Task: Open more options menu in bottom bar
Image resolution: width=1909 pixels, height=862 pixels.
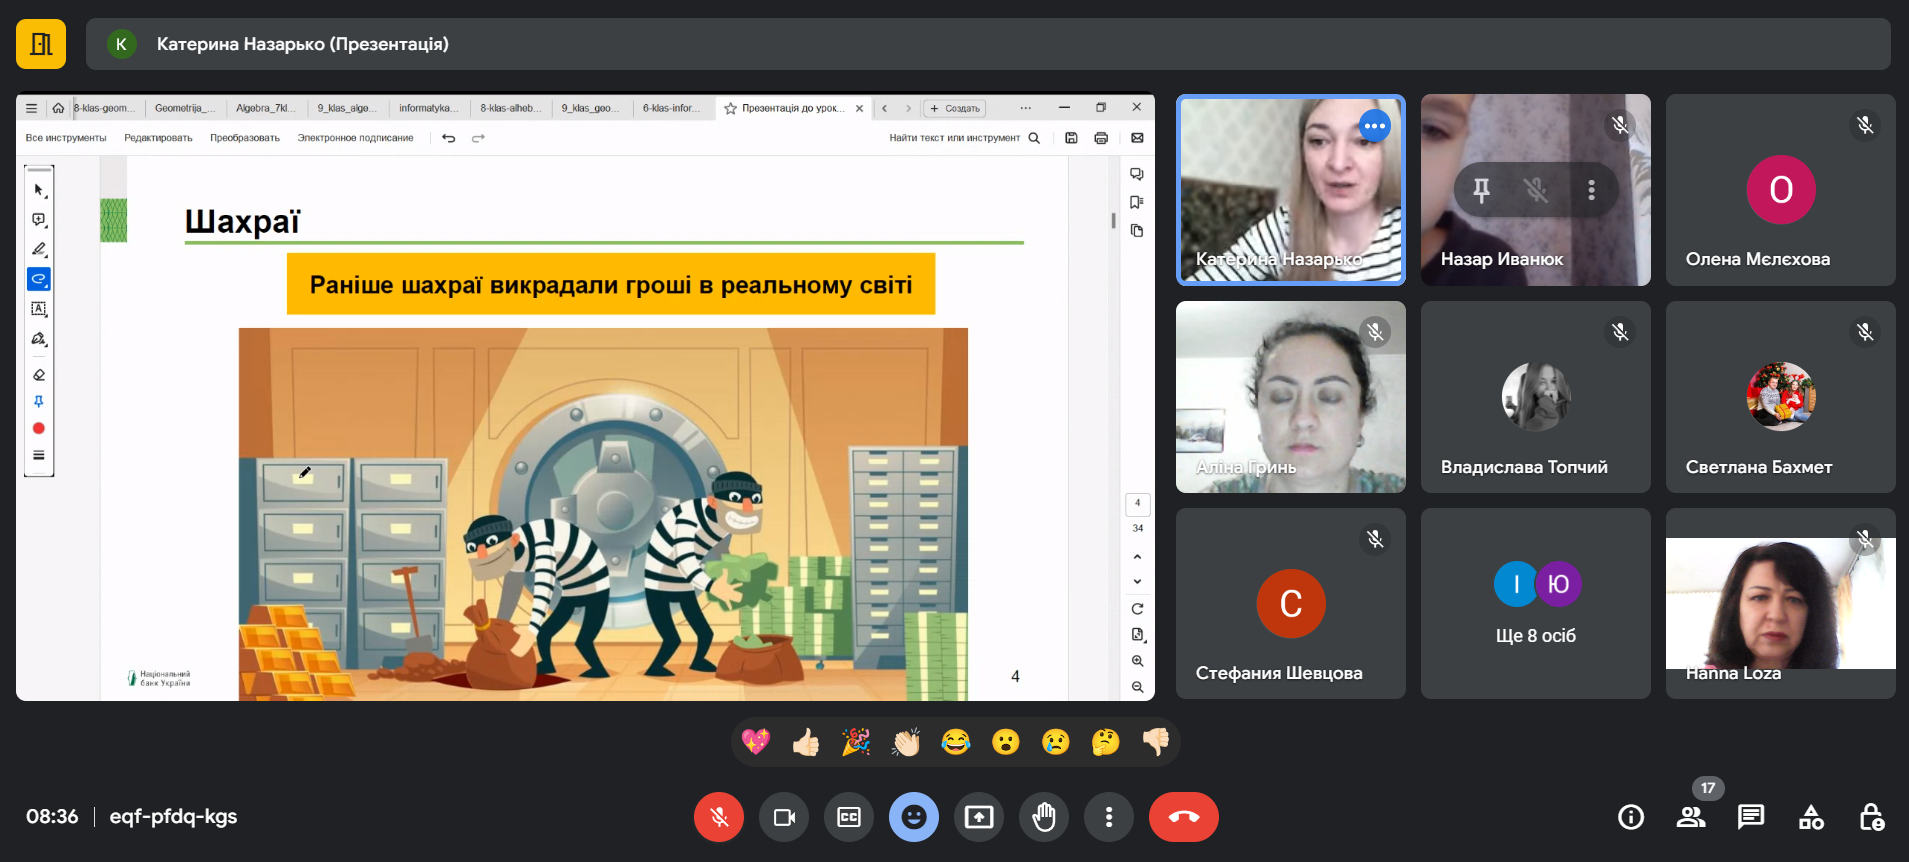Action: coord(1108,817)
